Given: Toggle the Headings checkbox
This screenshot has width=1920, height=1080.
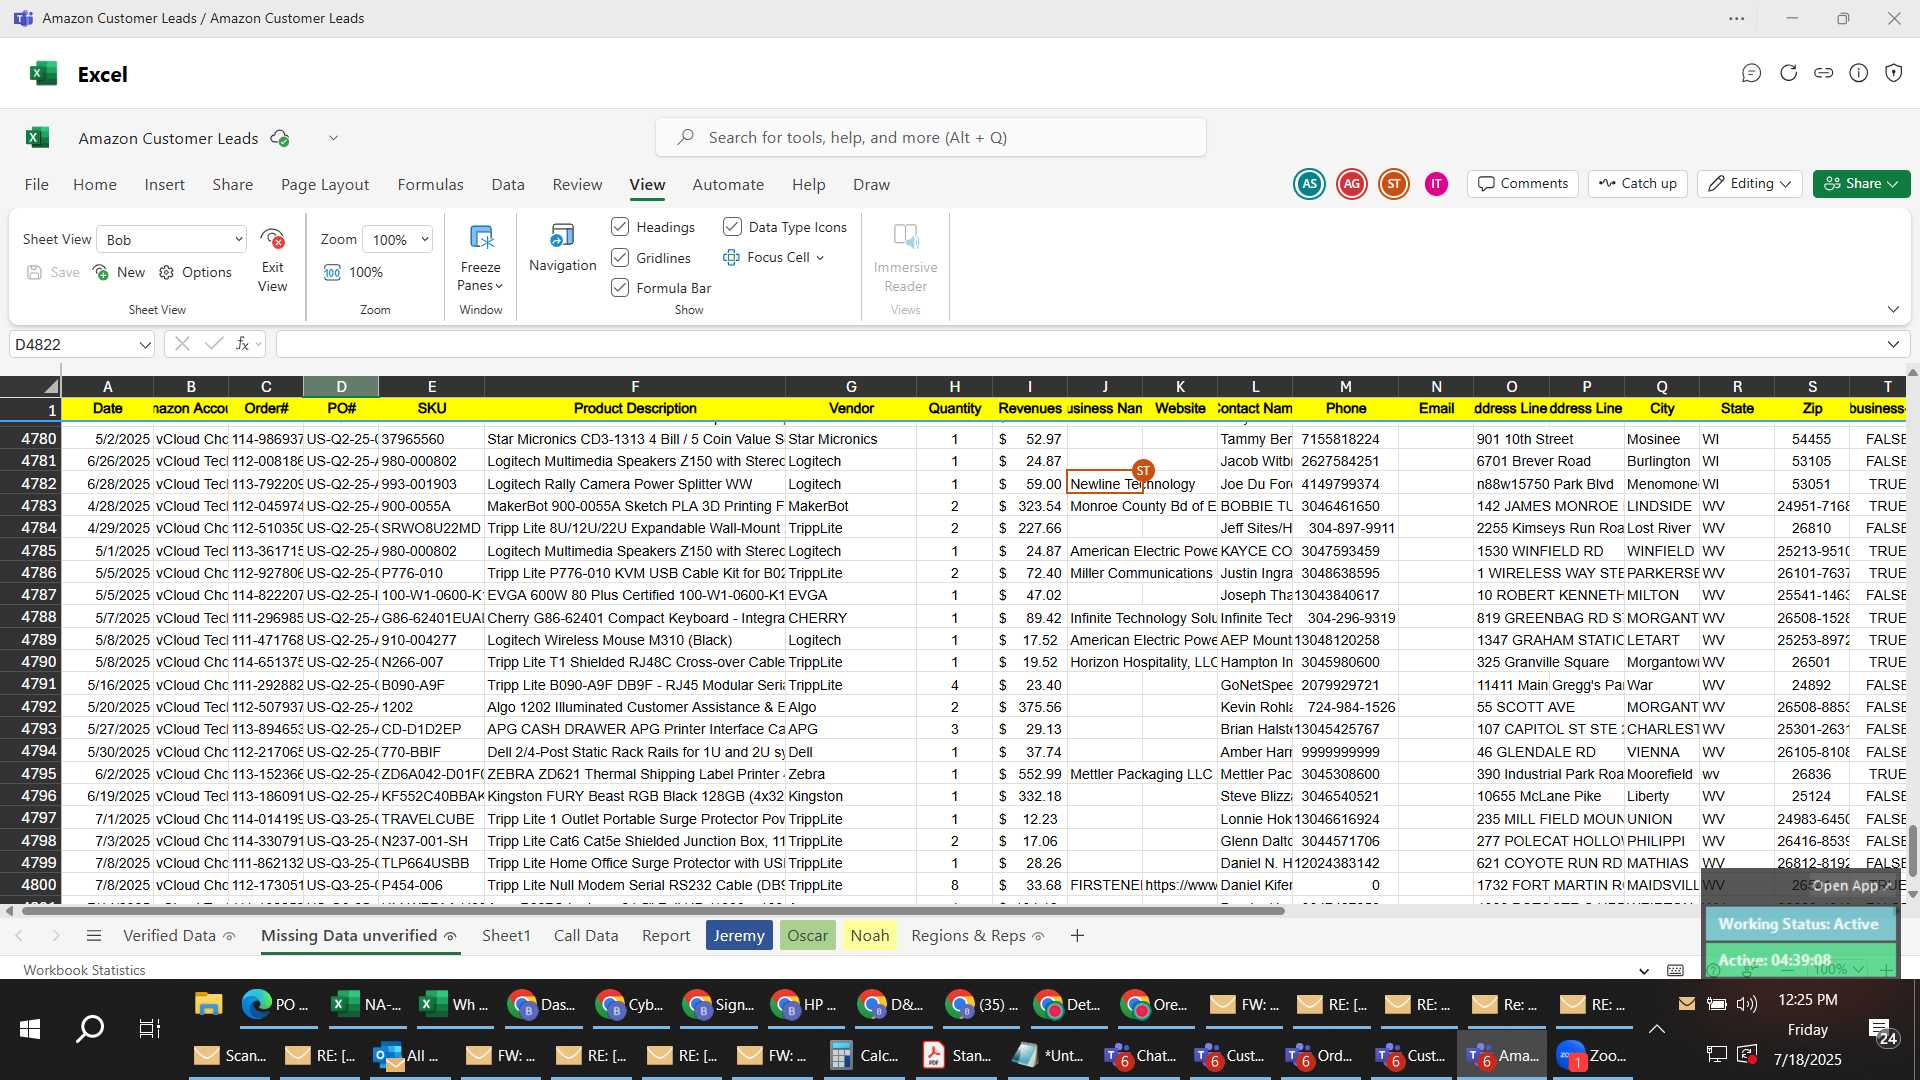Looking at the screenshot, I should pos(620,227).
